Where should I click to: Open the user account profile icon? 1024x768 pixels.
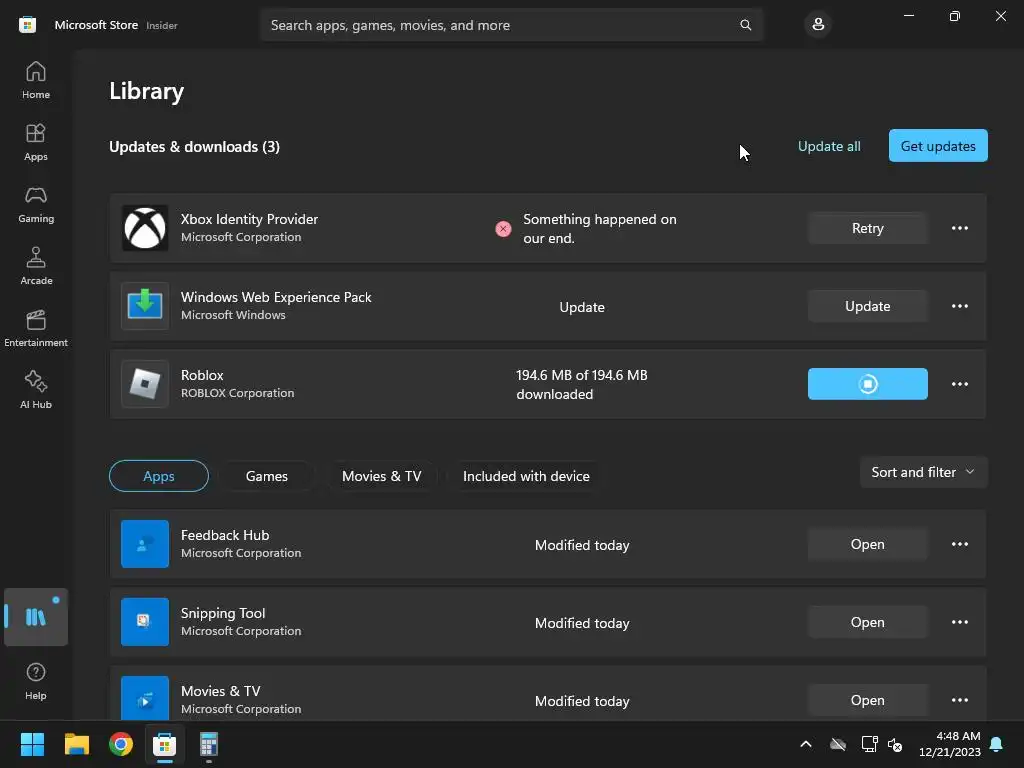coord(818,25)
